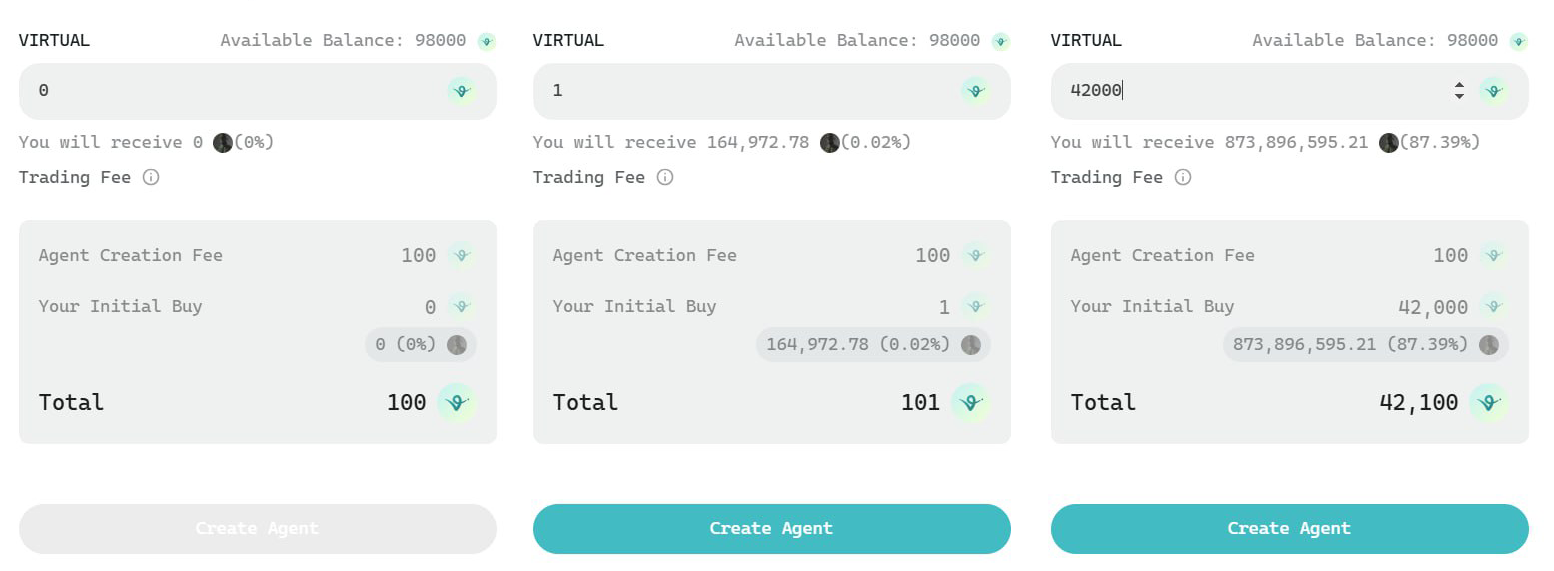1554x571 pixels.
Task: Click Trading Fee info icon in zero-amount panel
Action: (x=151, y=177)
